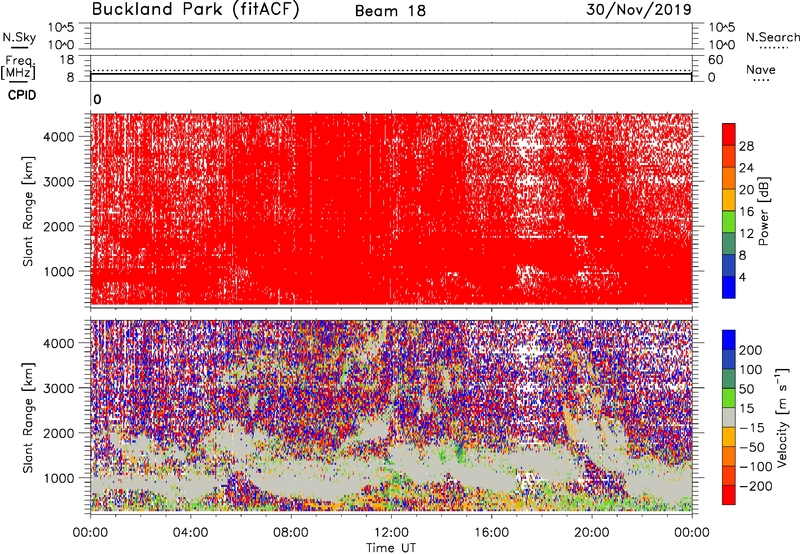The height and width of the screenshot is (554, 800).
Task: Click the red top segment of power colorbar
Action: tap(729, 134)
